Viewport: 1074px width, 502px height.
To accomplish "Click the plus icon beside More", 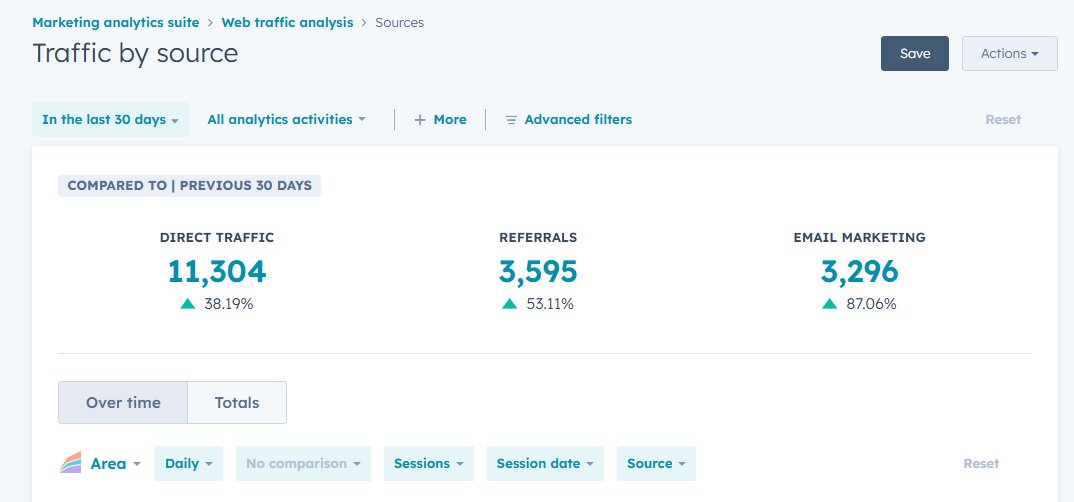I will coord(420,120).
